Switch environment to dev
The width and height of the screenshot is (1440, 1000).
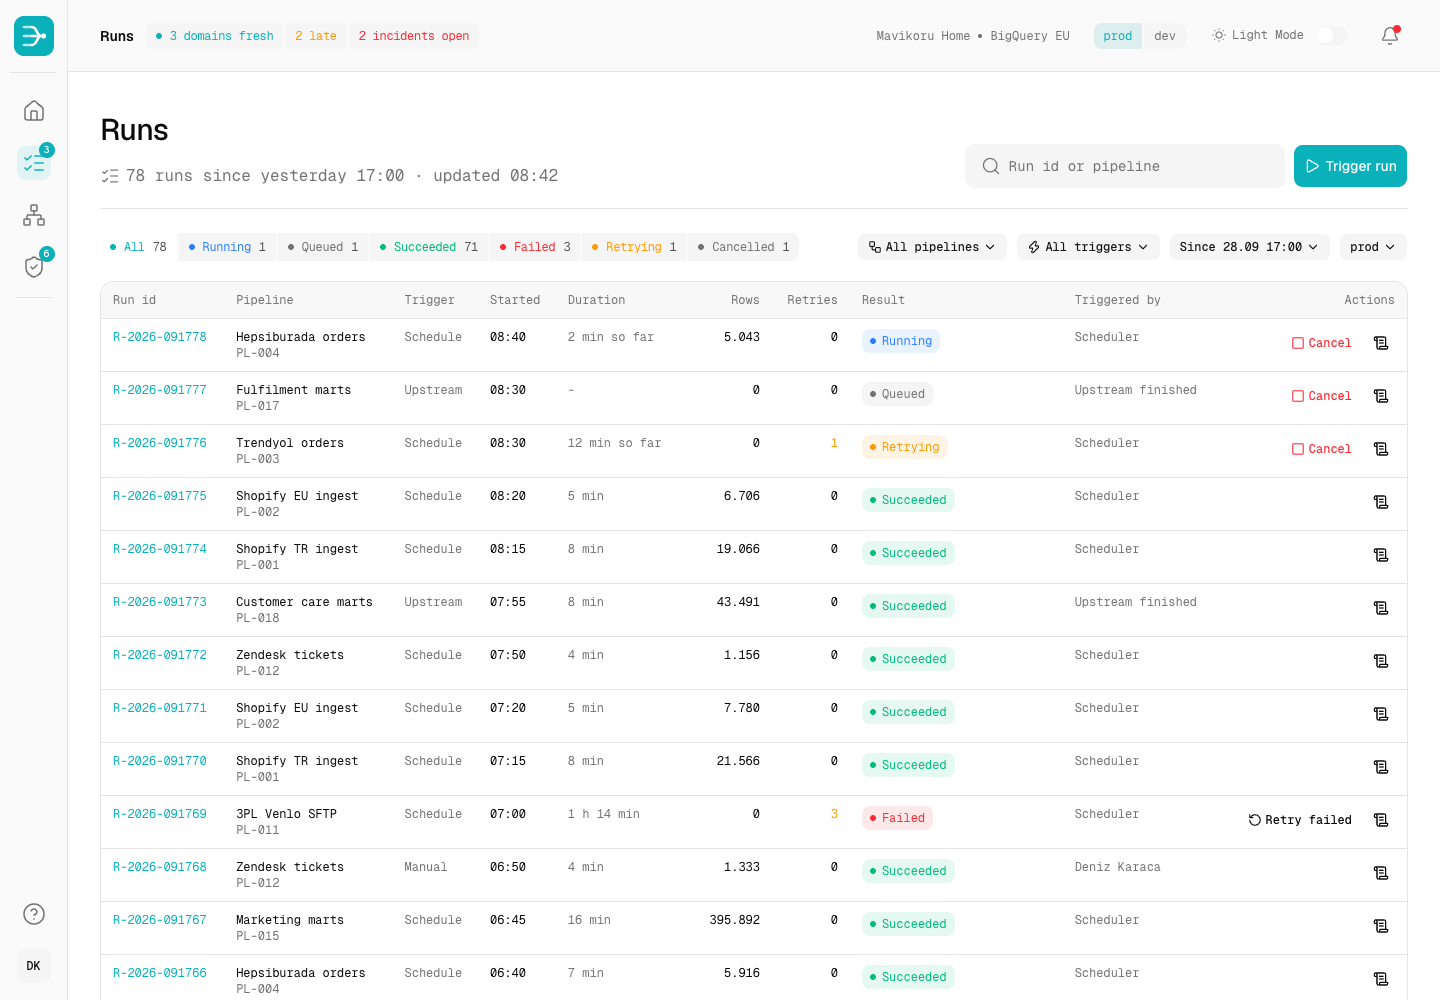(x=1165, y=36)
